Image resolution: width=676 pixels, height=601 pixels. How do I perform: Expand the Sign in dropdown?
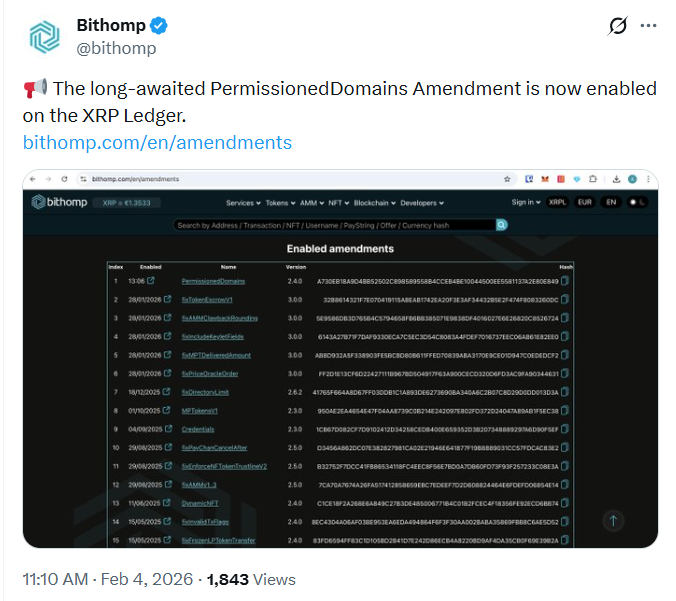[x=525, y=202]
